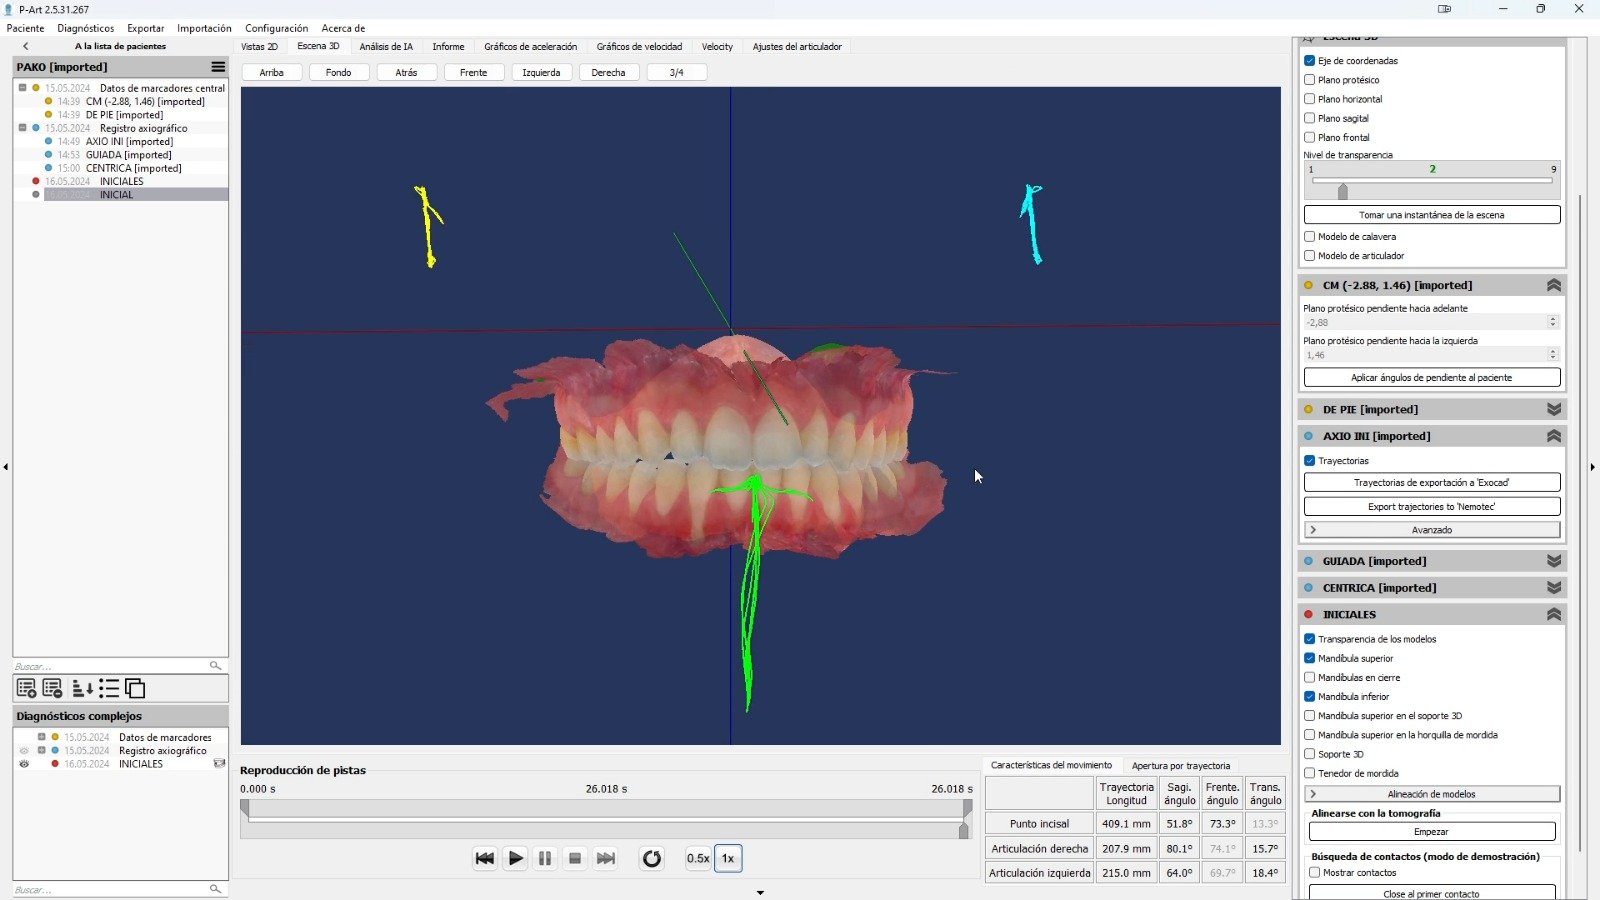
Task: Click the Frente view button
Action: coord(473,72)
